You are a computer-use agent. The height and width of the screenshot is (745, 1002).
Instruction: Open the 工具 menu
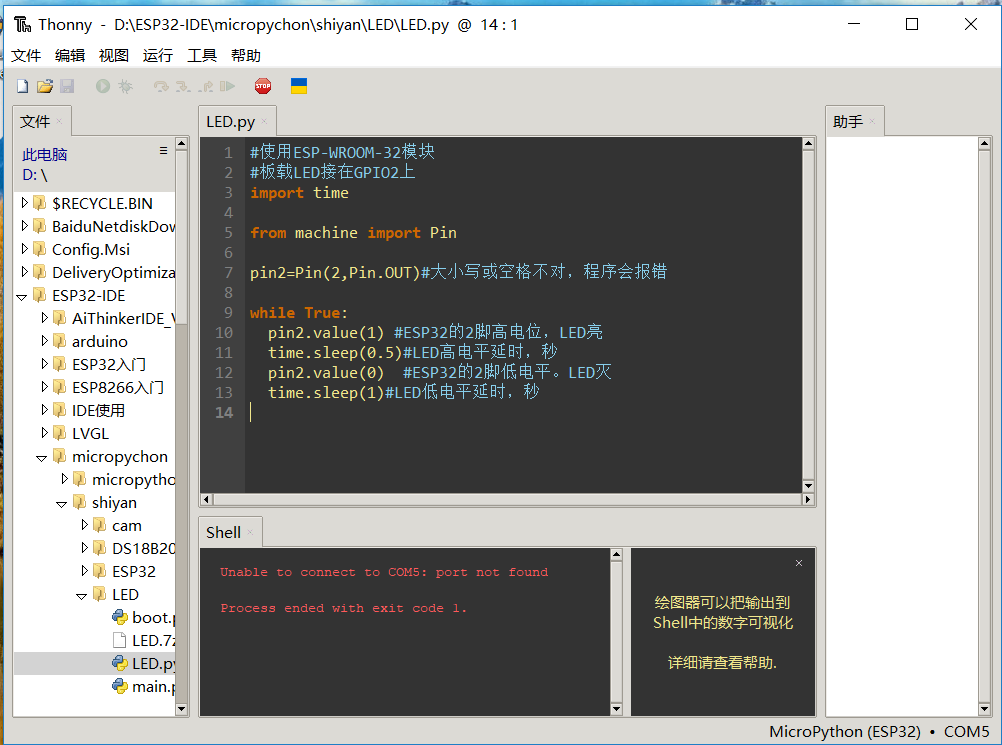tap(202, 56)
